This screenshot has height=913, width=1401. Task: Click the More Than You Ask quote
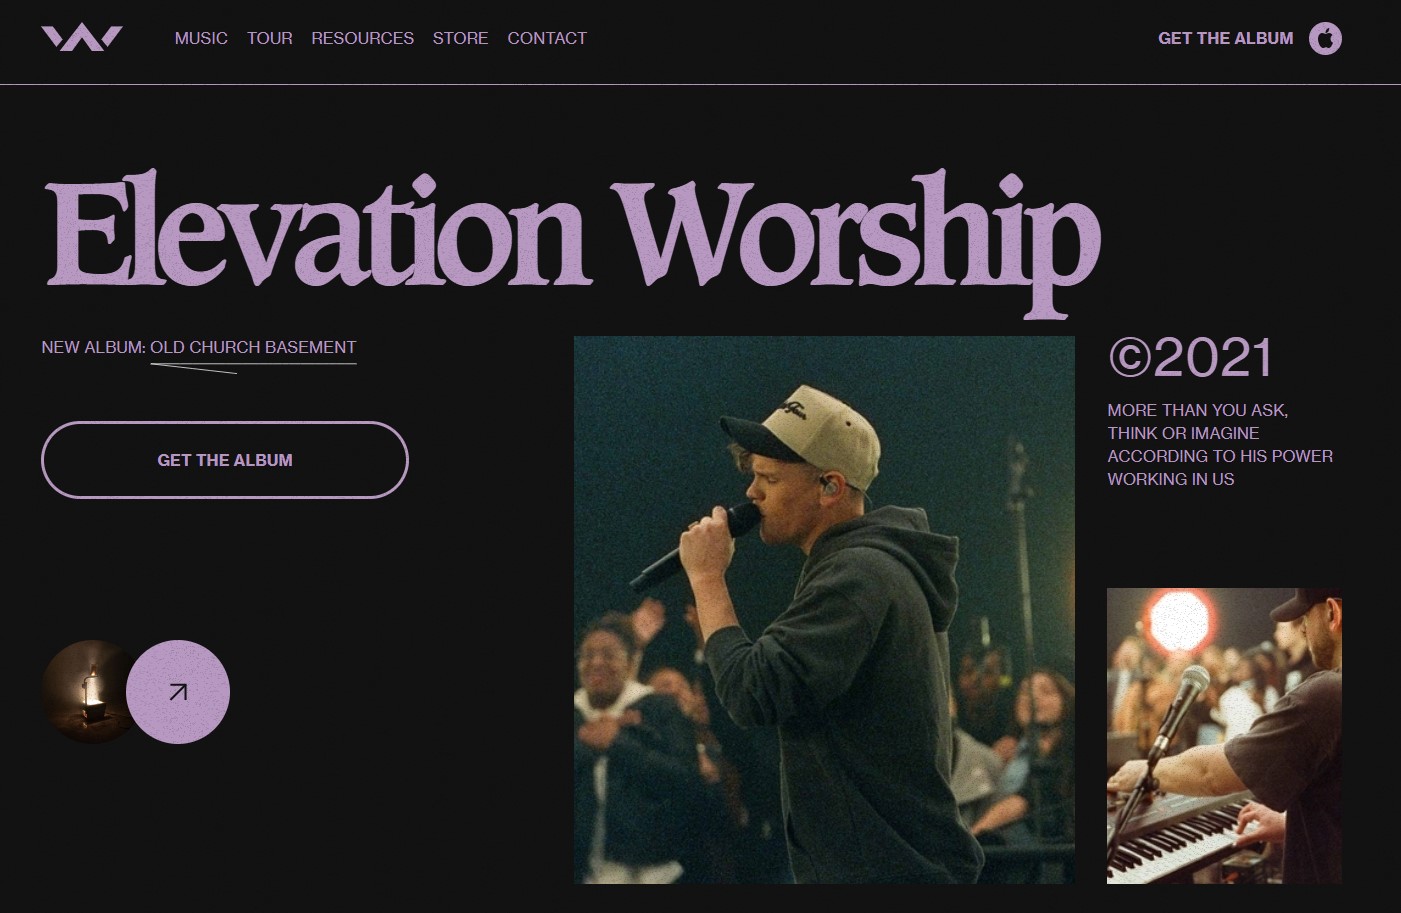[1220, 444]
